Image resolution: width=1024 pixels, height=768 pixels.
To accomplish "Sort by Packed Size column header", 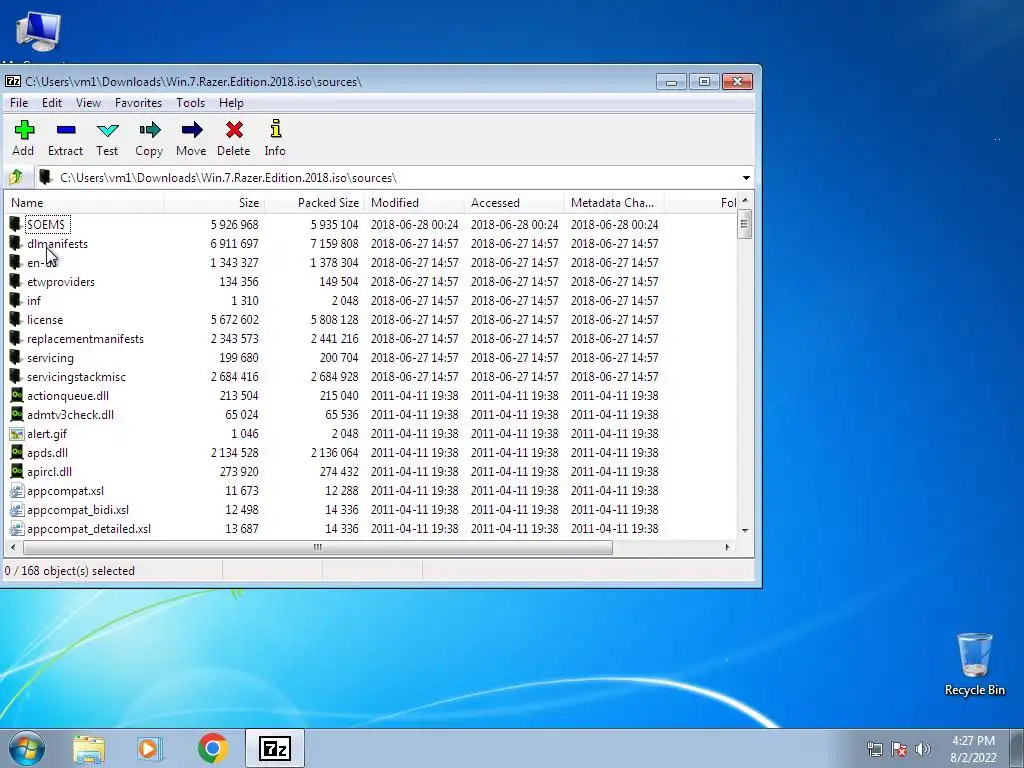I will pos(315,202).
